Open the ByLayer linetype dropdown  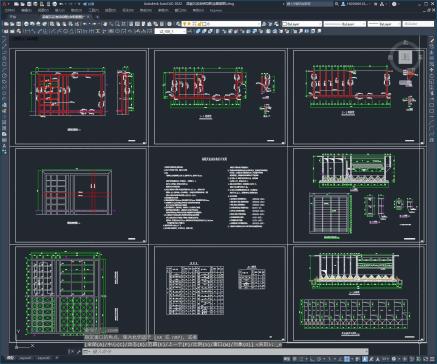[x=345, y=24]
